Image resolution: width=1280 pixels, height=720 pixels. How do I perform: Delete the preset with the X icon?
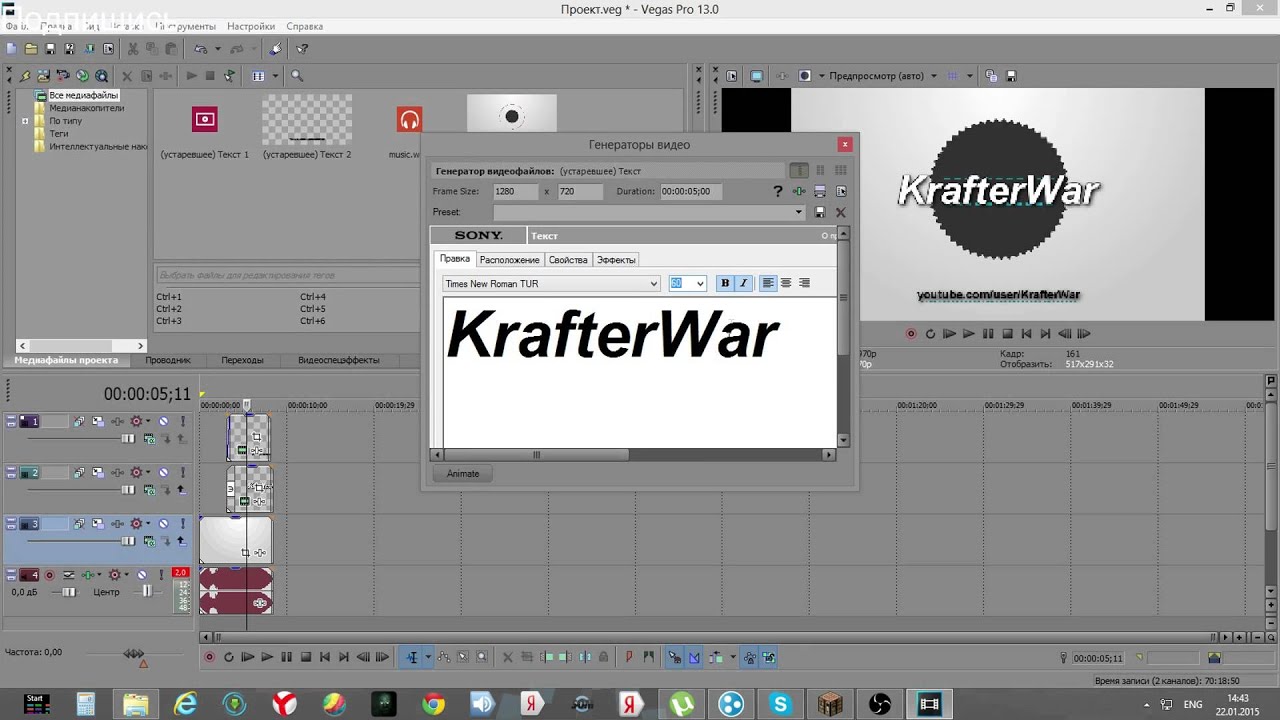tap(840, 212)
